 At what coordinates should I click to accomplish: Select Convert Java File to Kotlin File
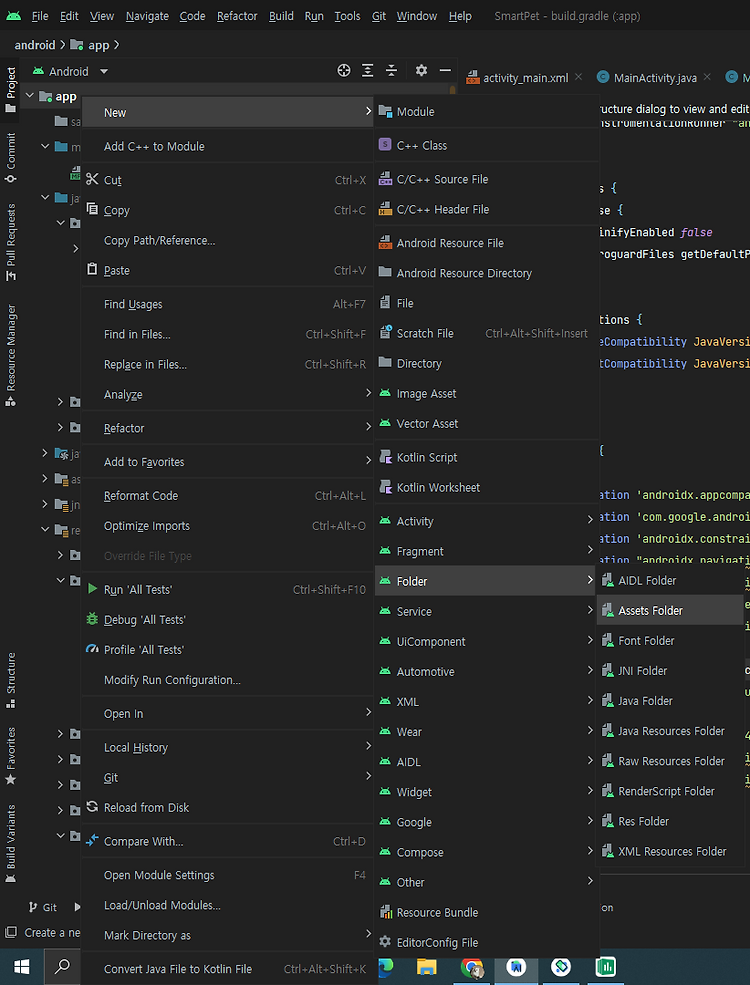pyautogui.click(x=228, y=969)
